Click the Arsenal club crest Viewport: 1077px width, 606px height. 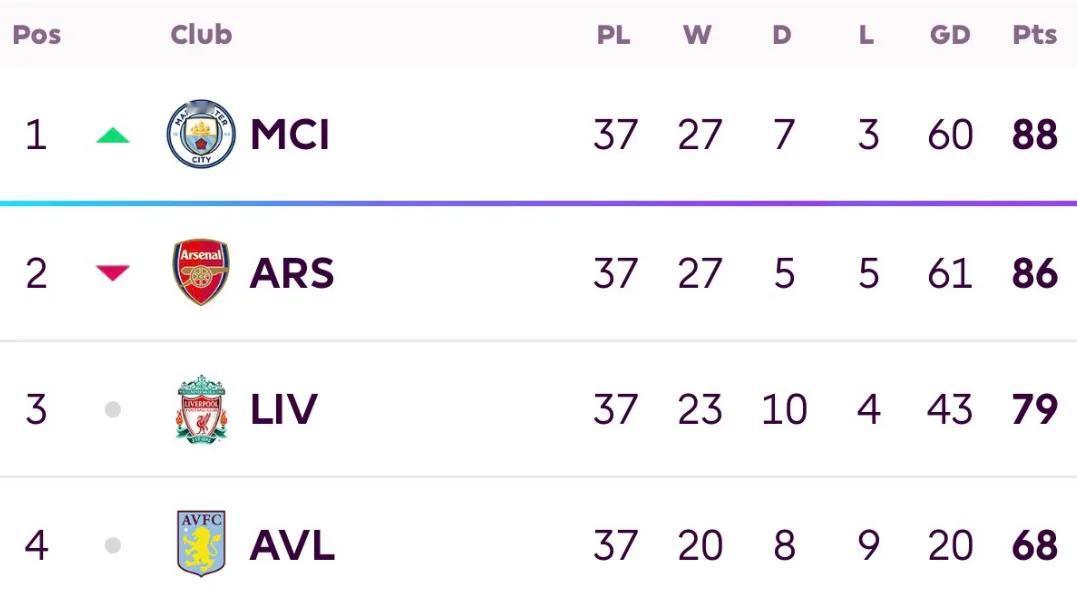coord(201,272)
